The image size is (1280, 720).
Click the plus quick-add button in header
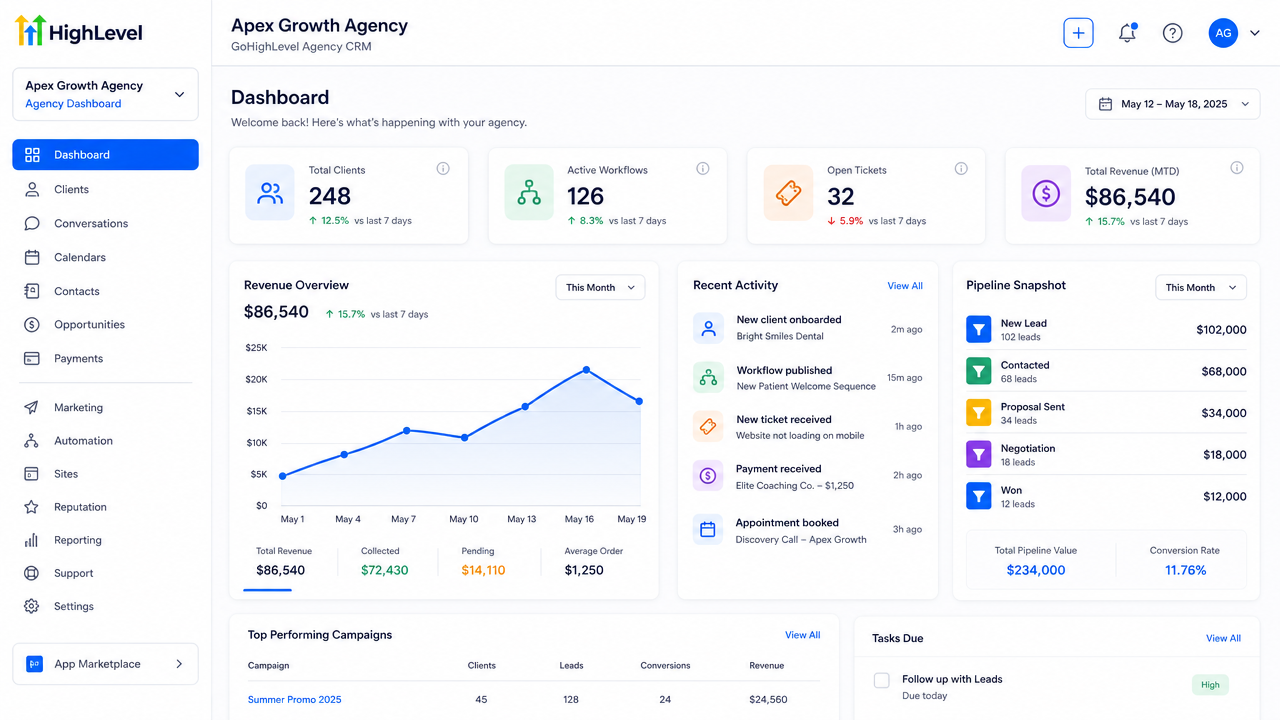1078,33
